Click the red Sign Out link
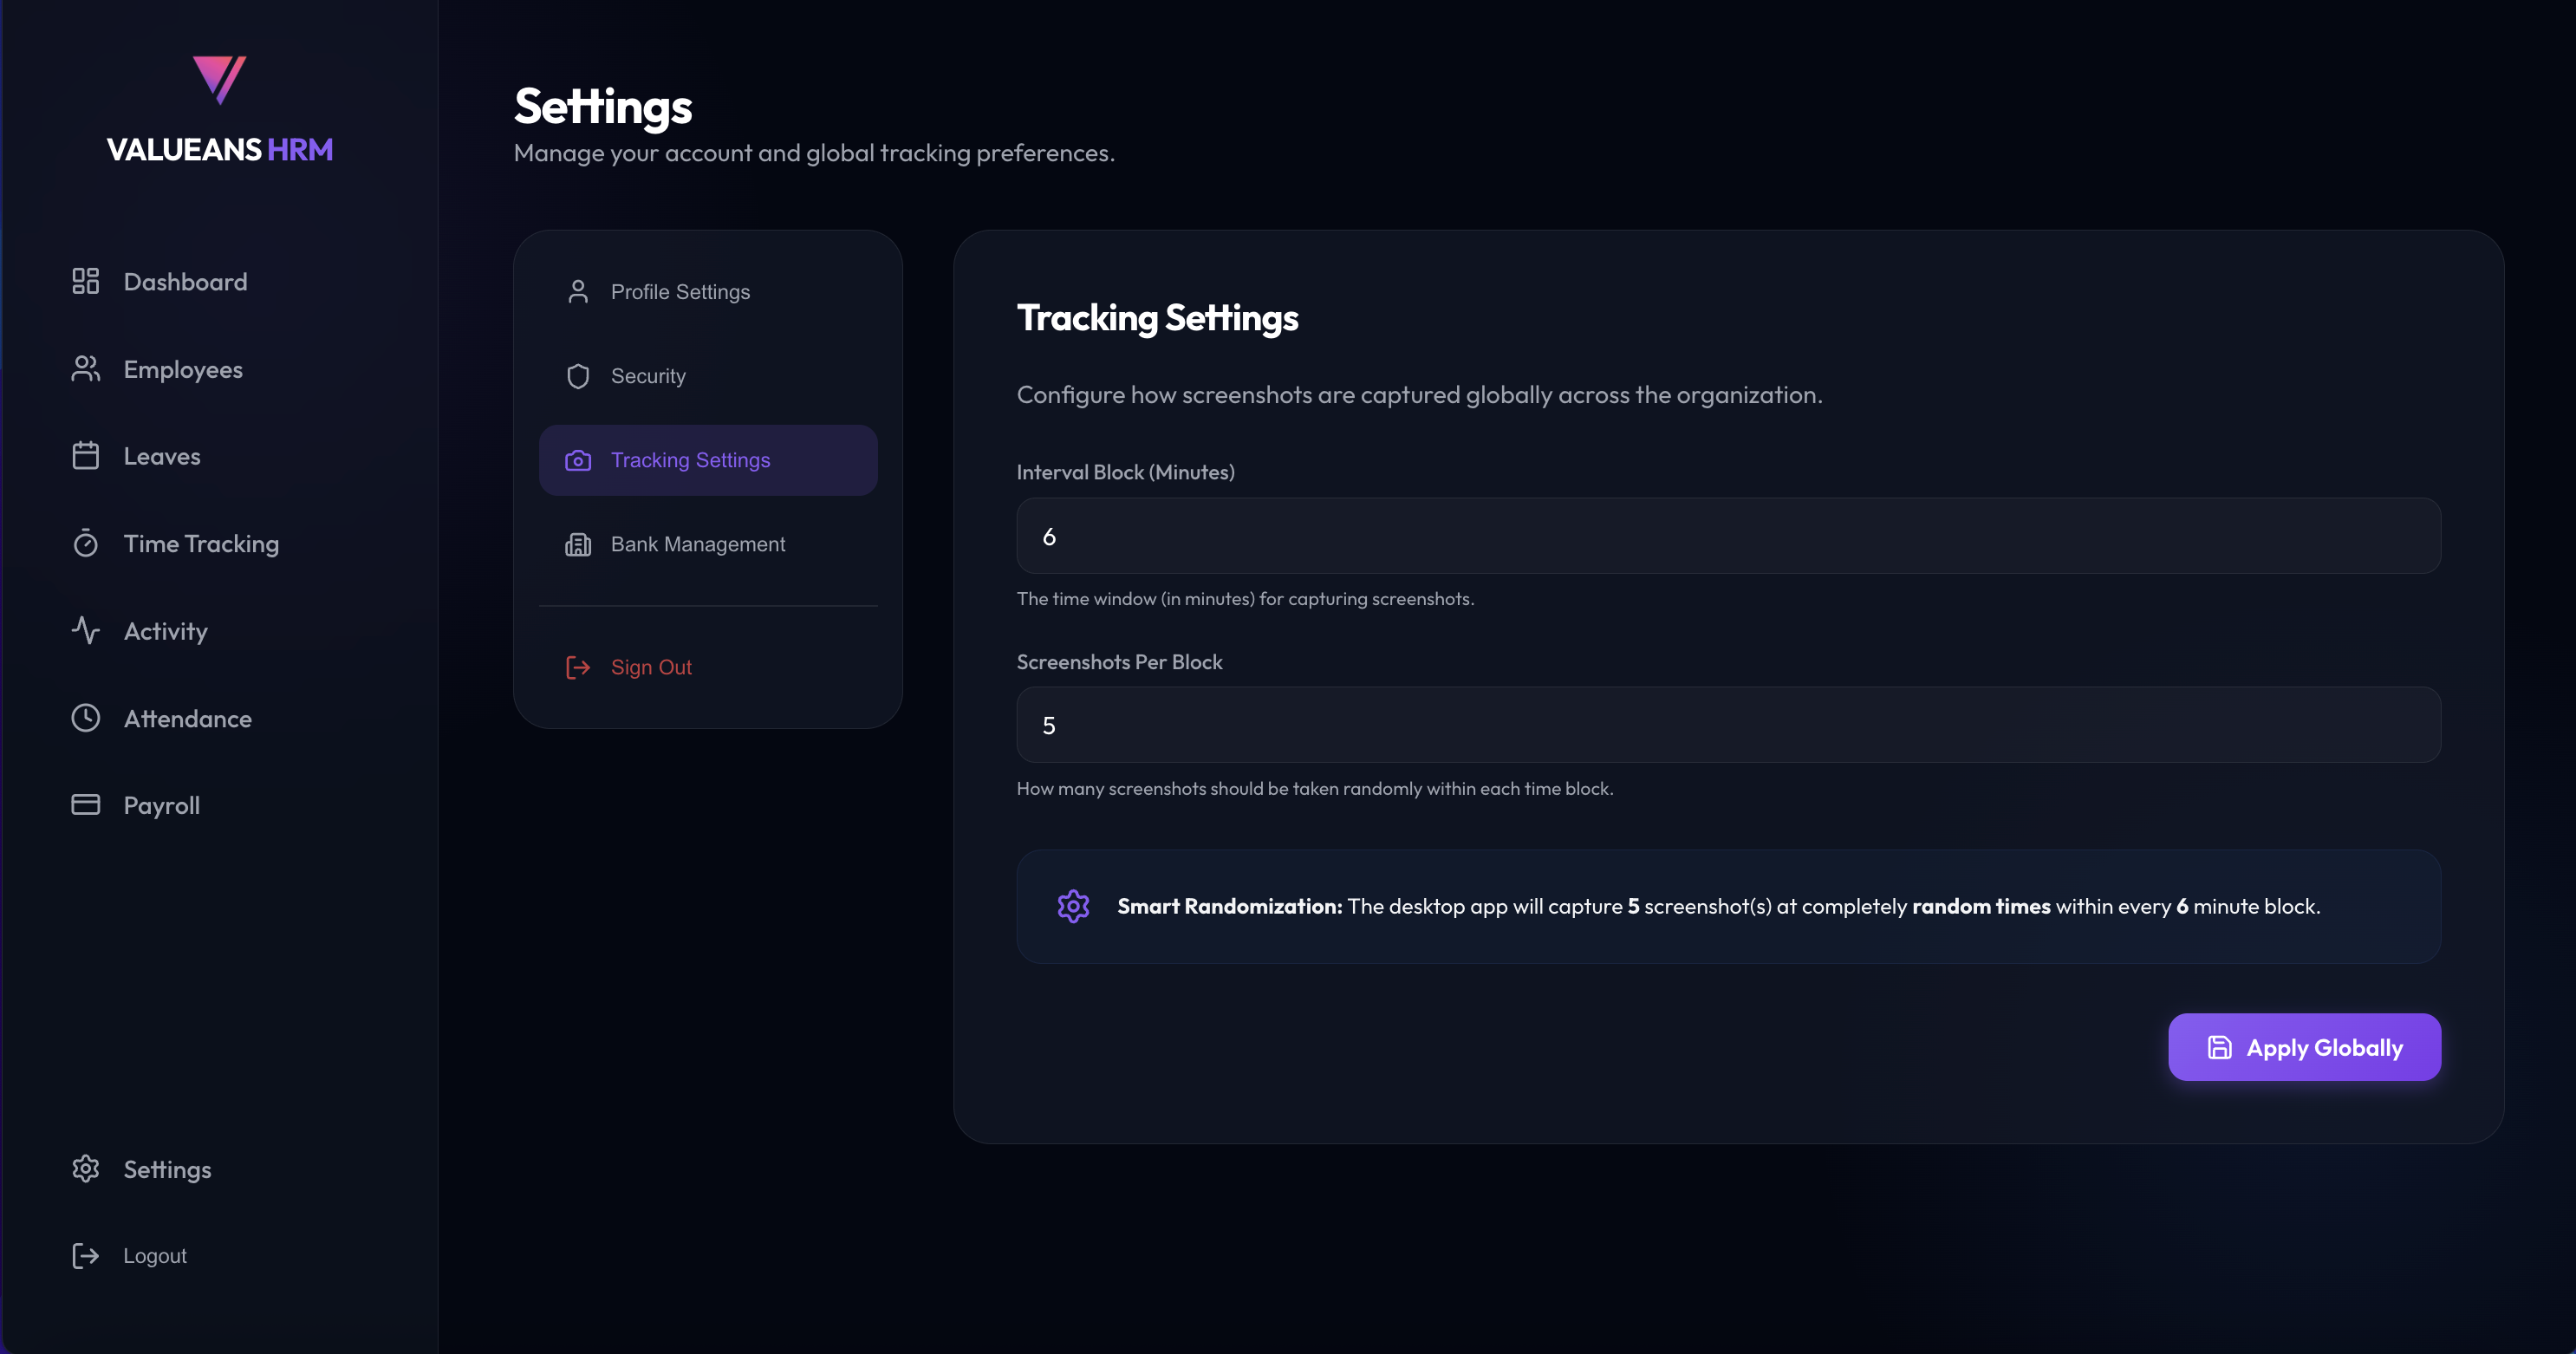 (650, 667)
